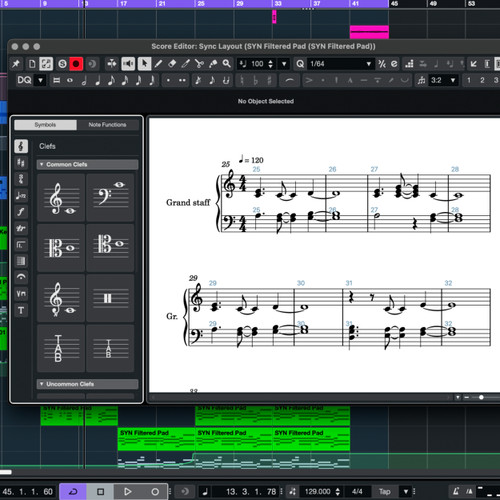Select the Split scissors tool
This screenshot has height=500, width=500.
(x=199, y=64)
